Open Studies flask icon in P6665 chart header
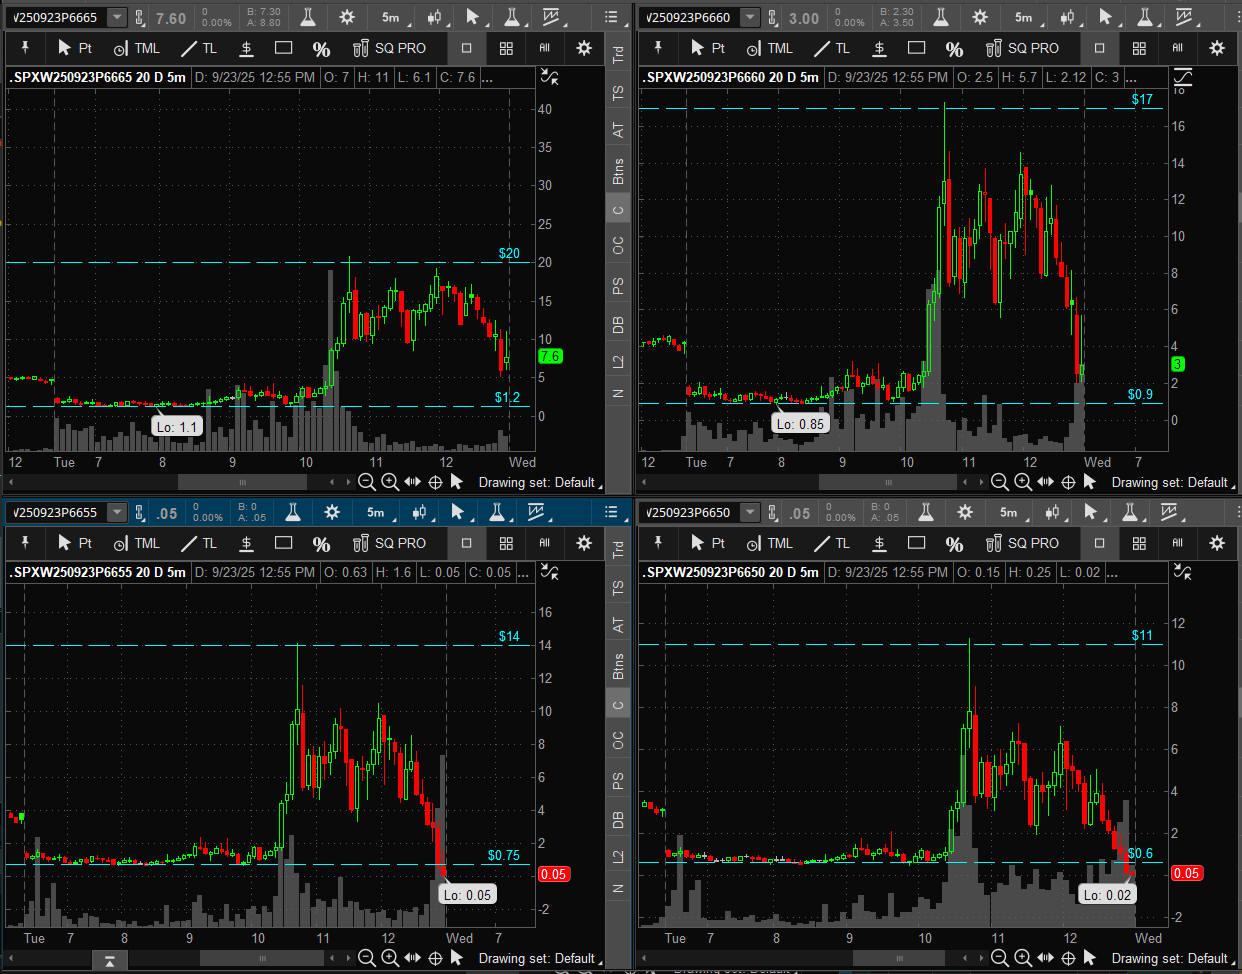 click(308, 17)
